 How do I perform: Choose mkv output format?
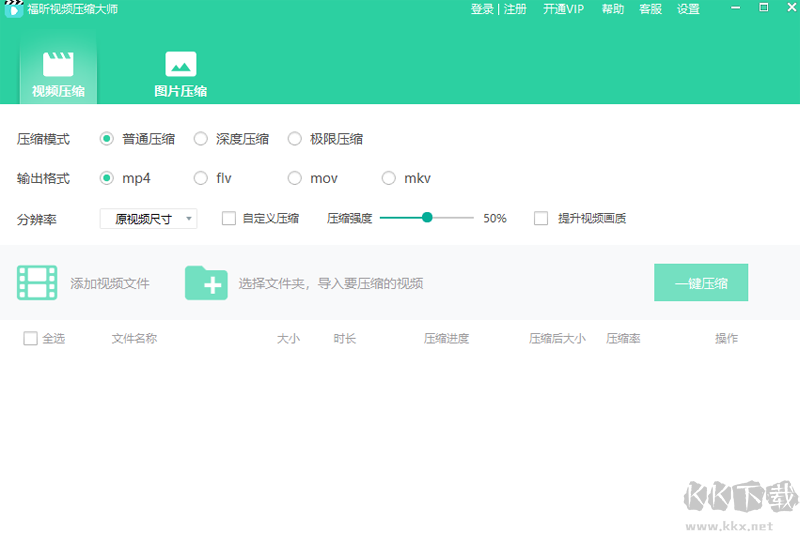[389, 178]
